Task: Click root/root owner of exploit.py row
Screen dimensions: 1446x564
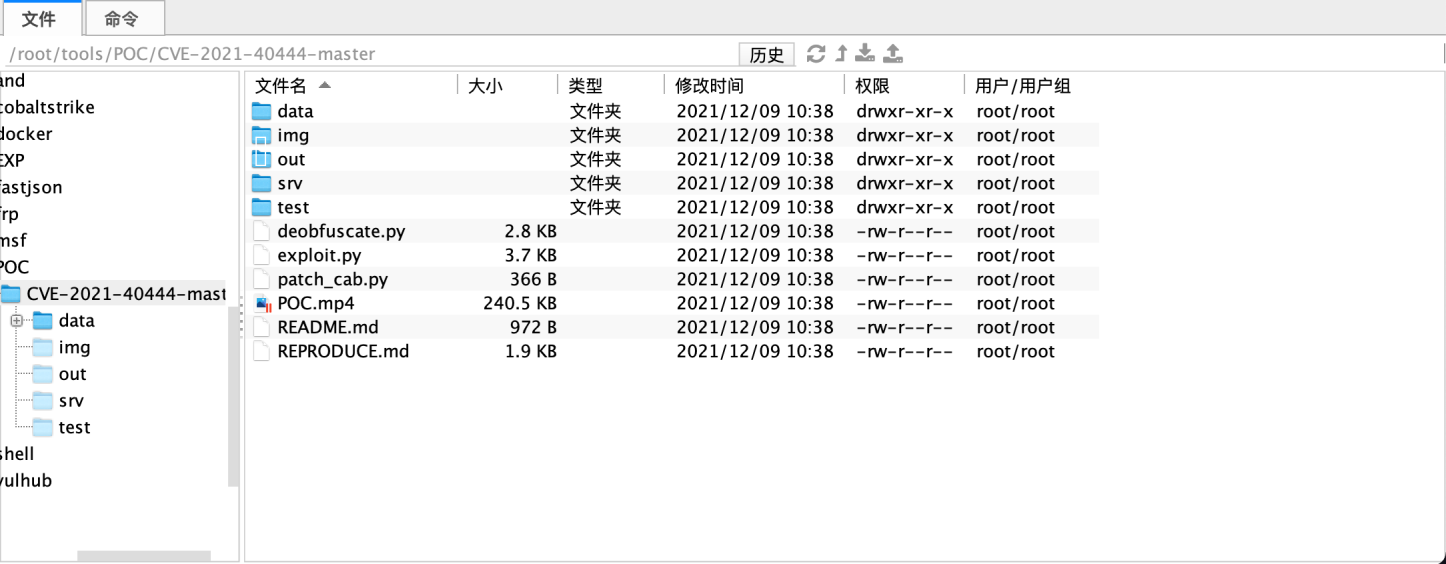Action: [1016, 255]
